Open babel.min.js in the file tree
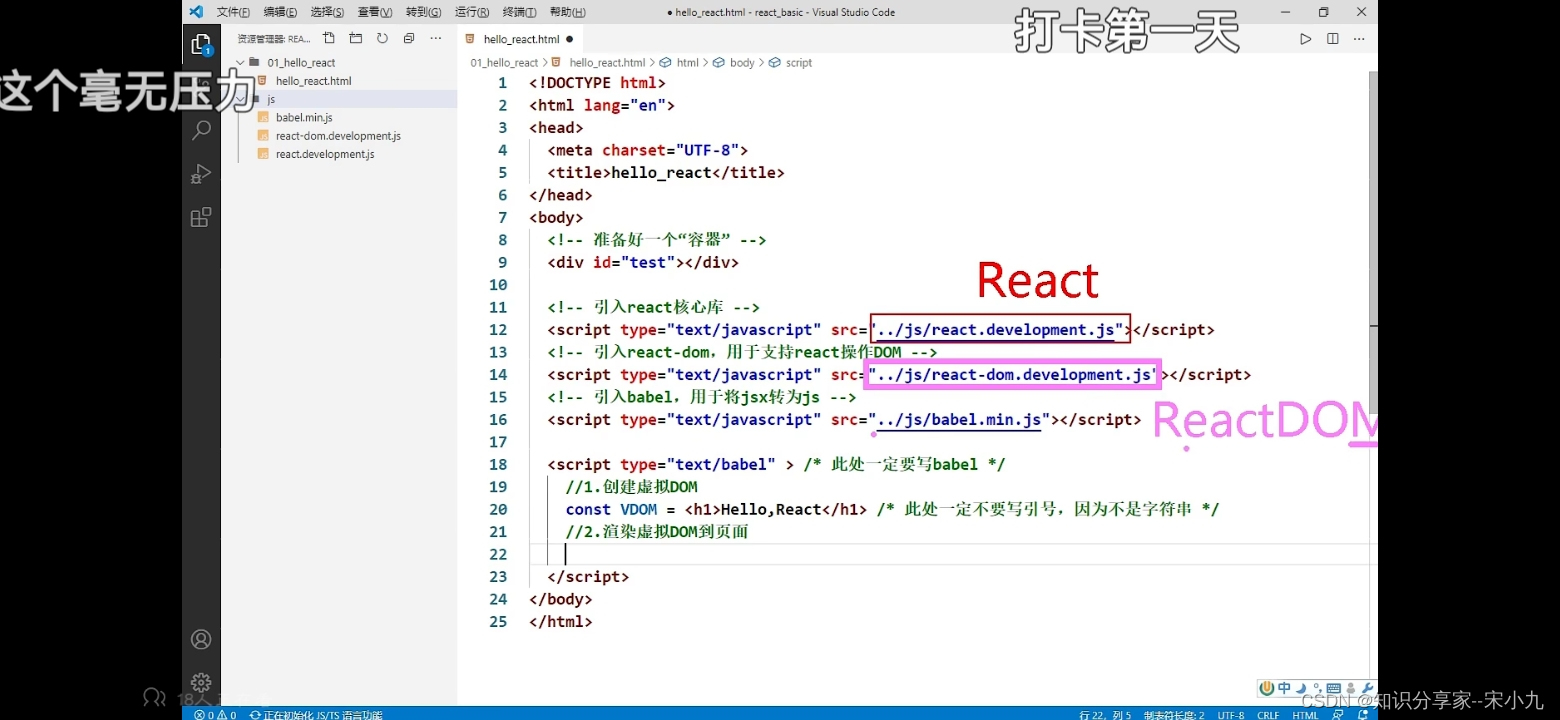The height and width of the screenshot is (720, 1560). click(304, 117)
